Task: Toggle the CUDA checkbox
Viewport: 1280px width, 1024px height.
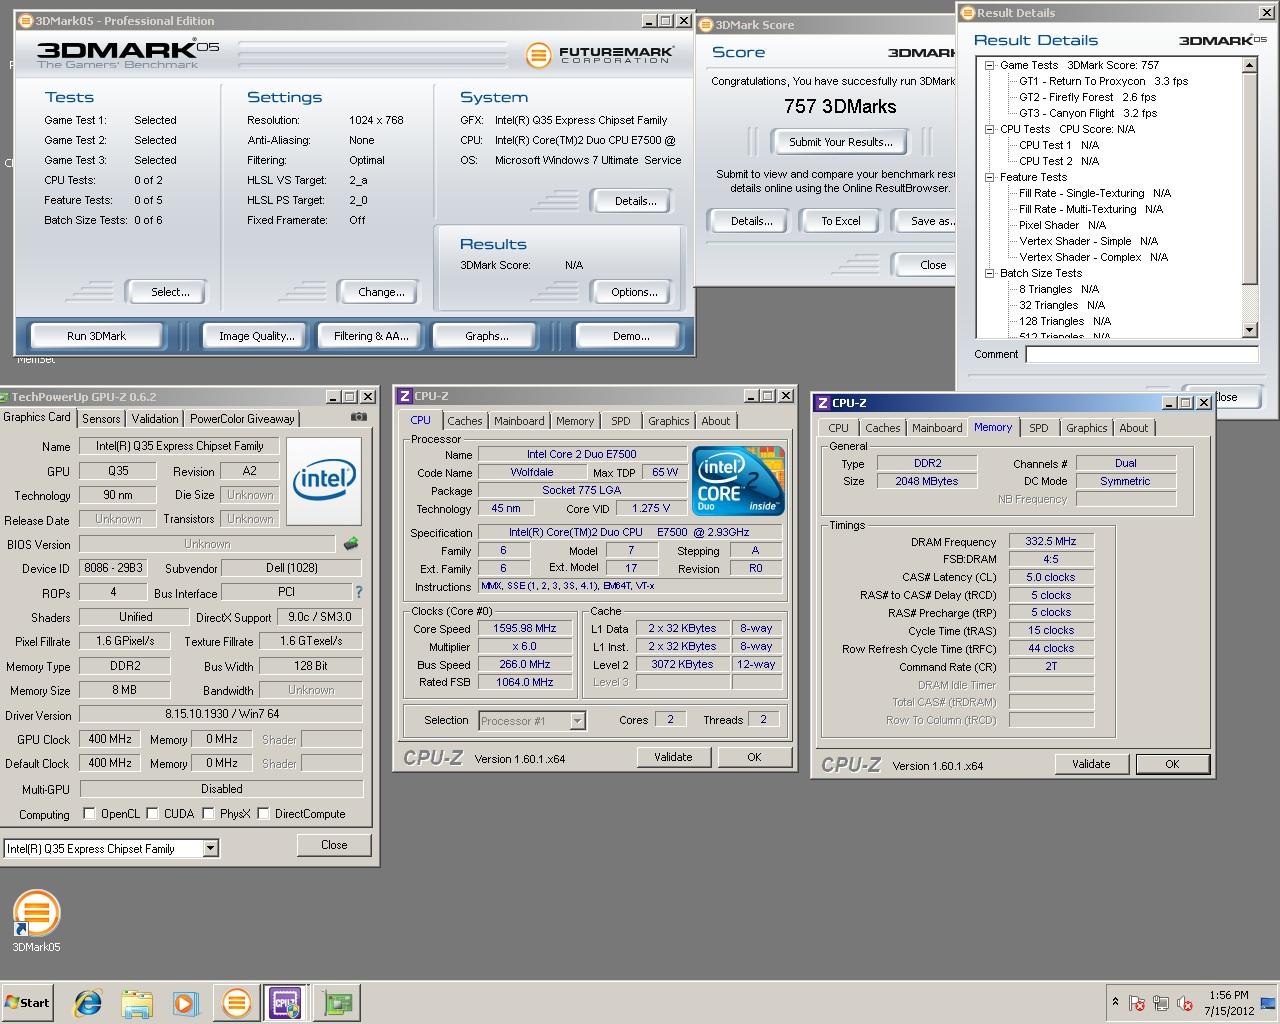Action: 152,814
